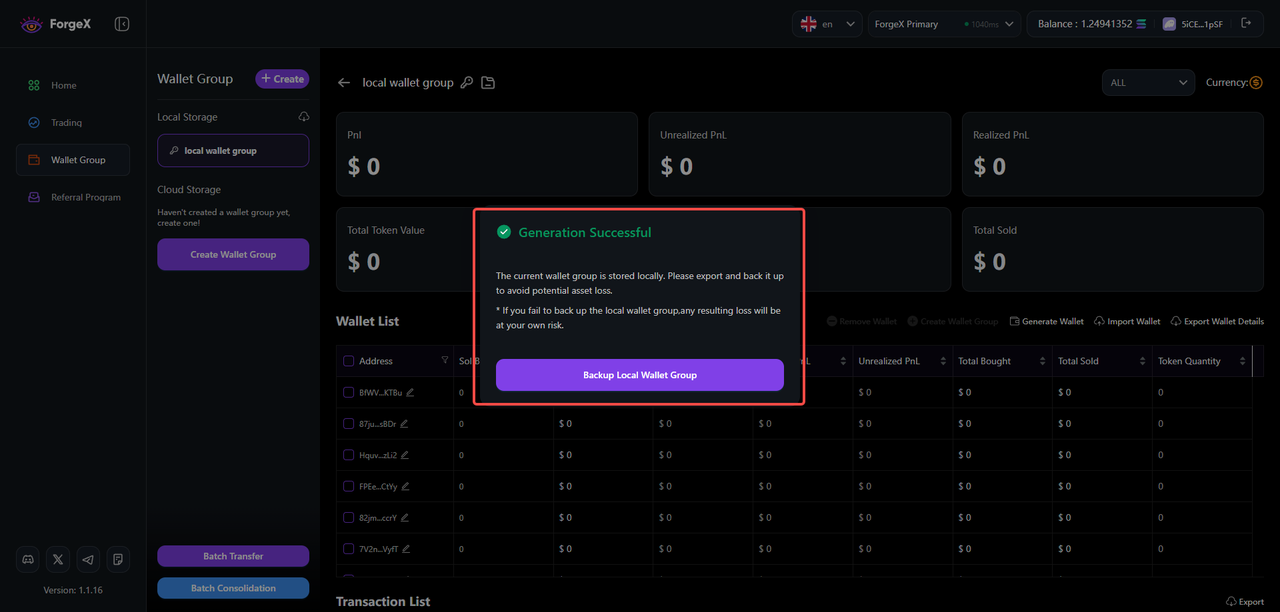The image size is (1280, 612).
Task: Open the Discord link icon
Action: [x=28, y=559]
